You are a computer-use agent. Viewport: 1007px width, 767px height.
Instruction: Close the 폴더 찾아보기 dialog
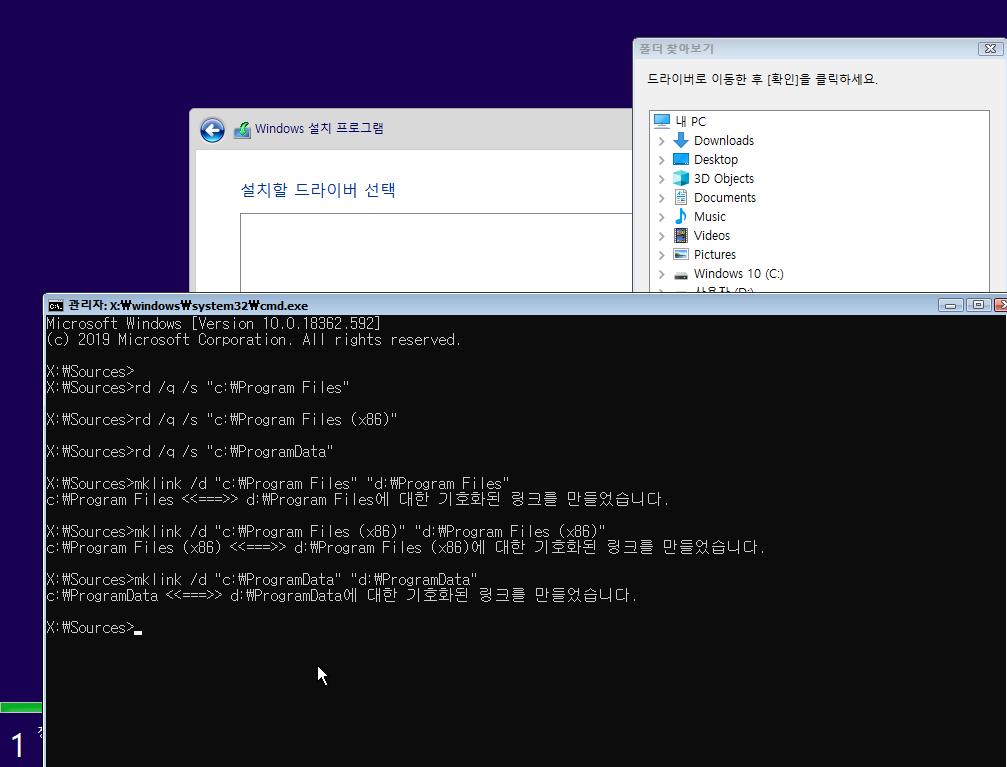(990, 49)
